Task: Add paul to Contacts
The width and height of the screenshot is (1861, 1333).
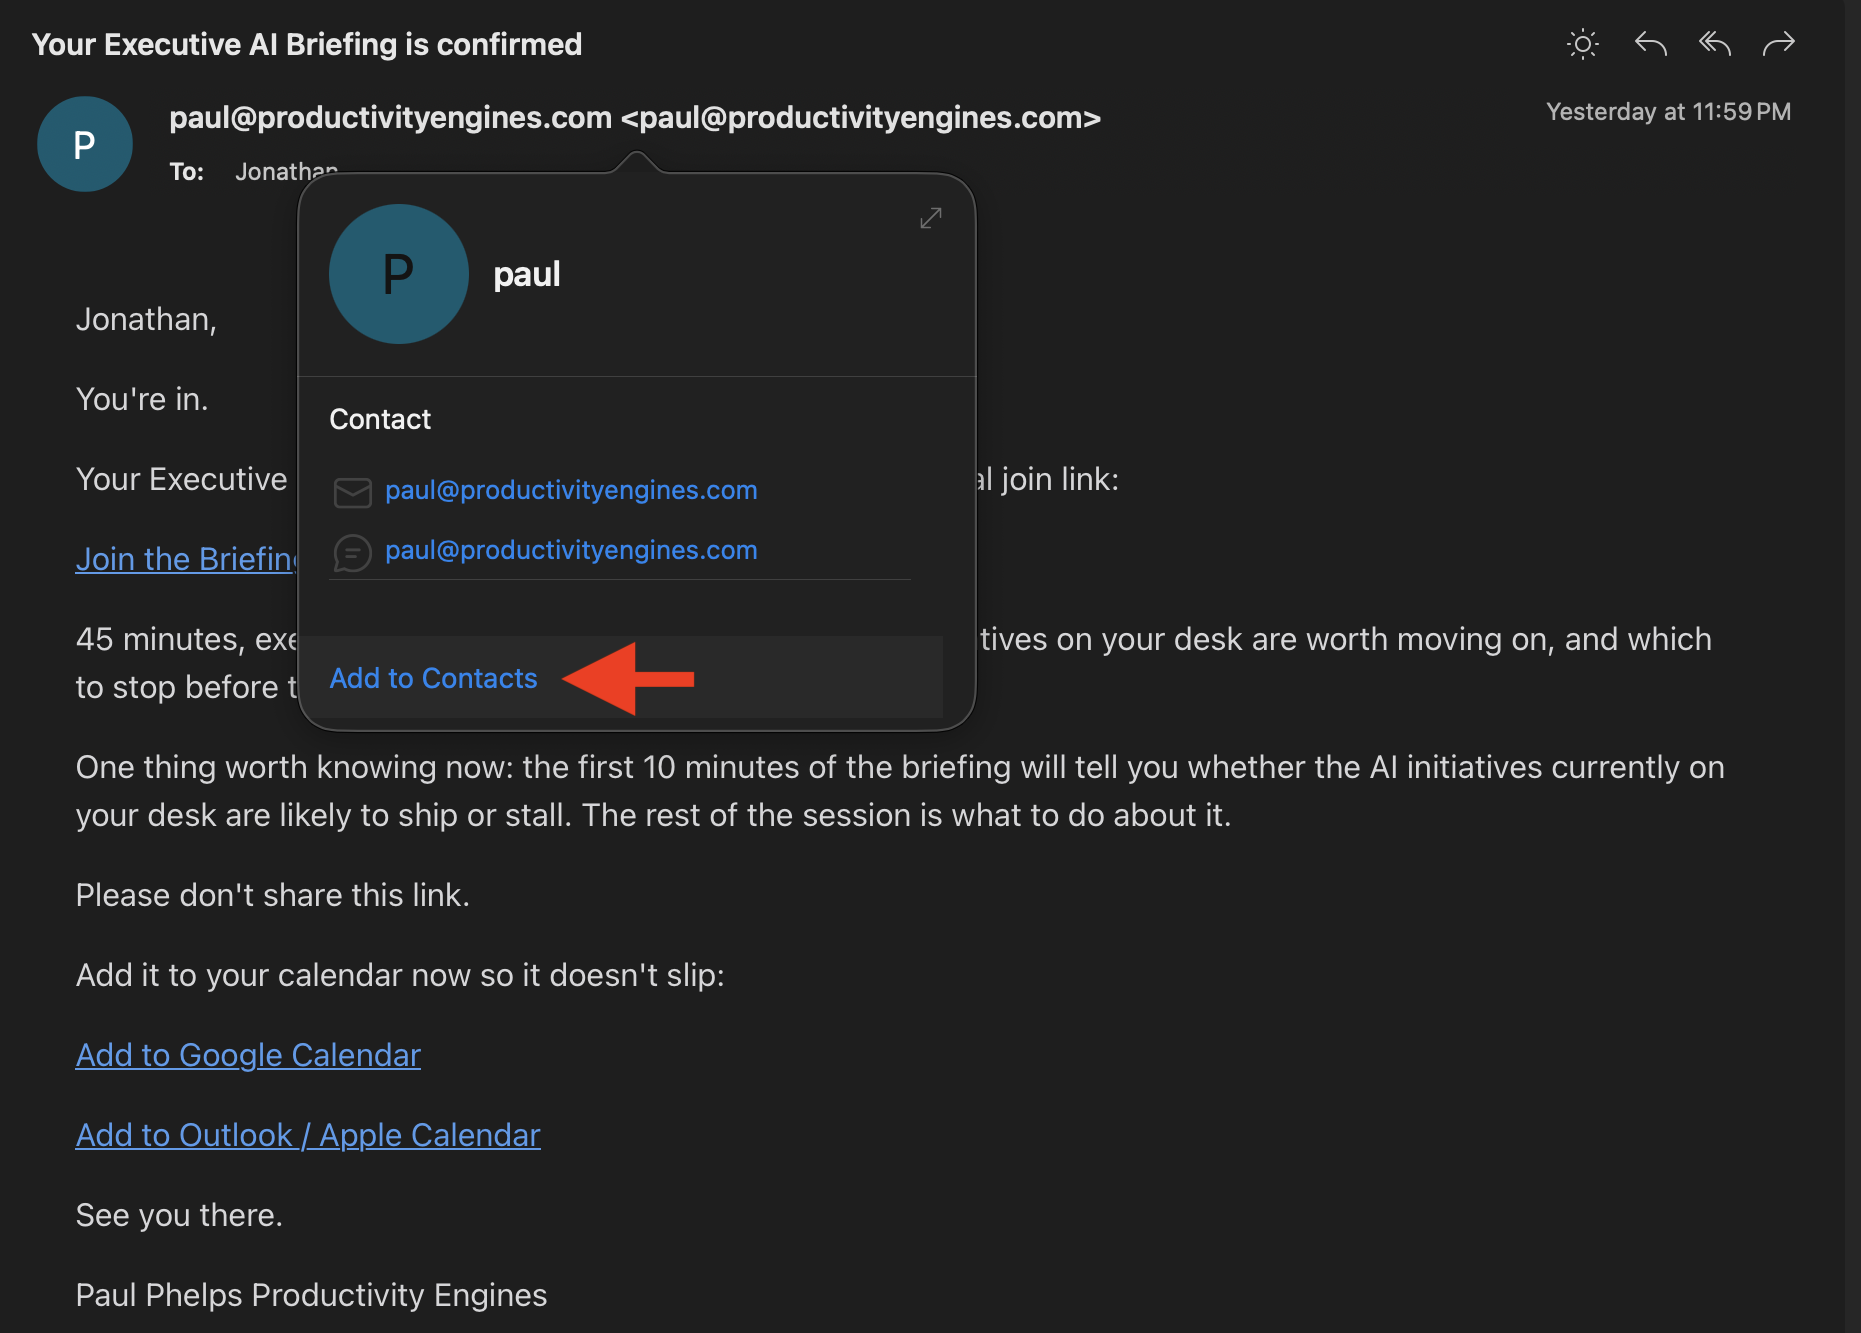Action: point(433,678)
